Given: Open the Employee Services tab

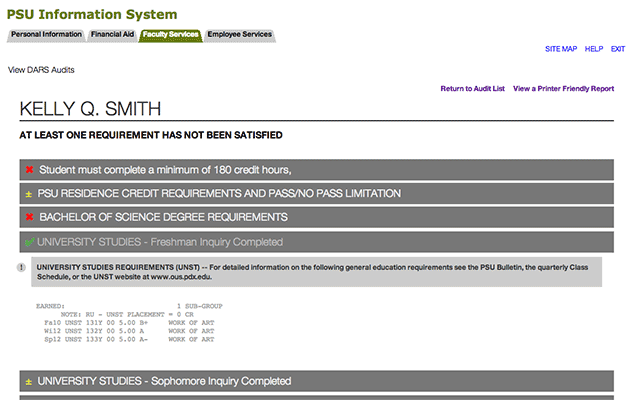Looking at the screenshot, I should [x=240, y=35].
